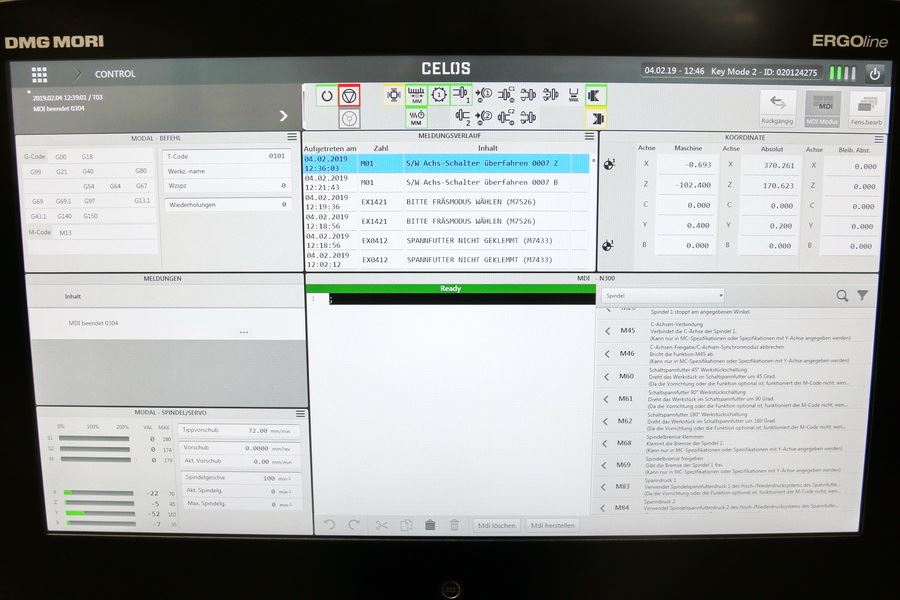Switch to Rückgängig mode button
Viewport: 900px width, 600px height.
coord(778,108)
